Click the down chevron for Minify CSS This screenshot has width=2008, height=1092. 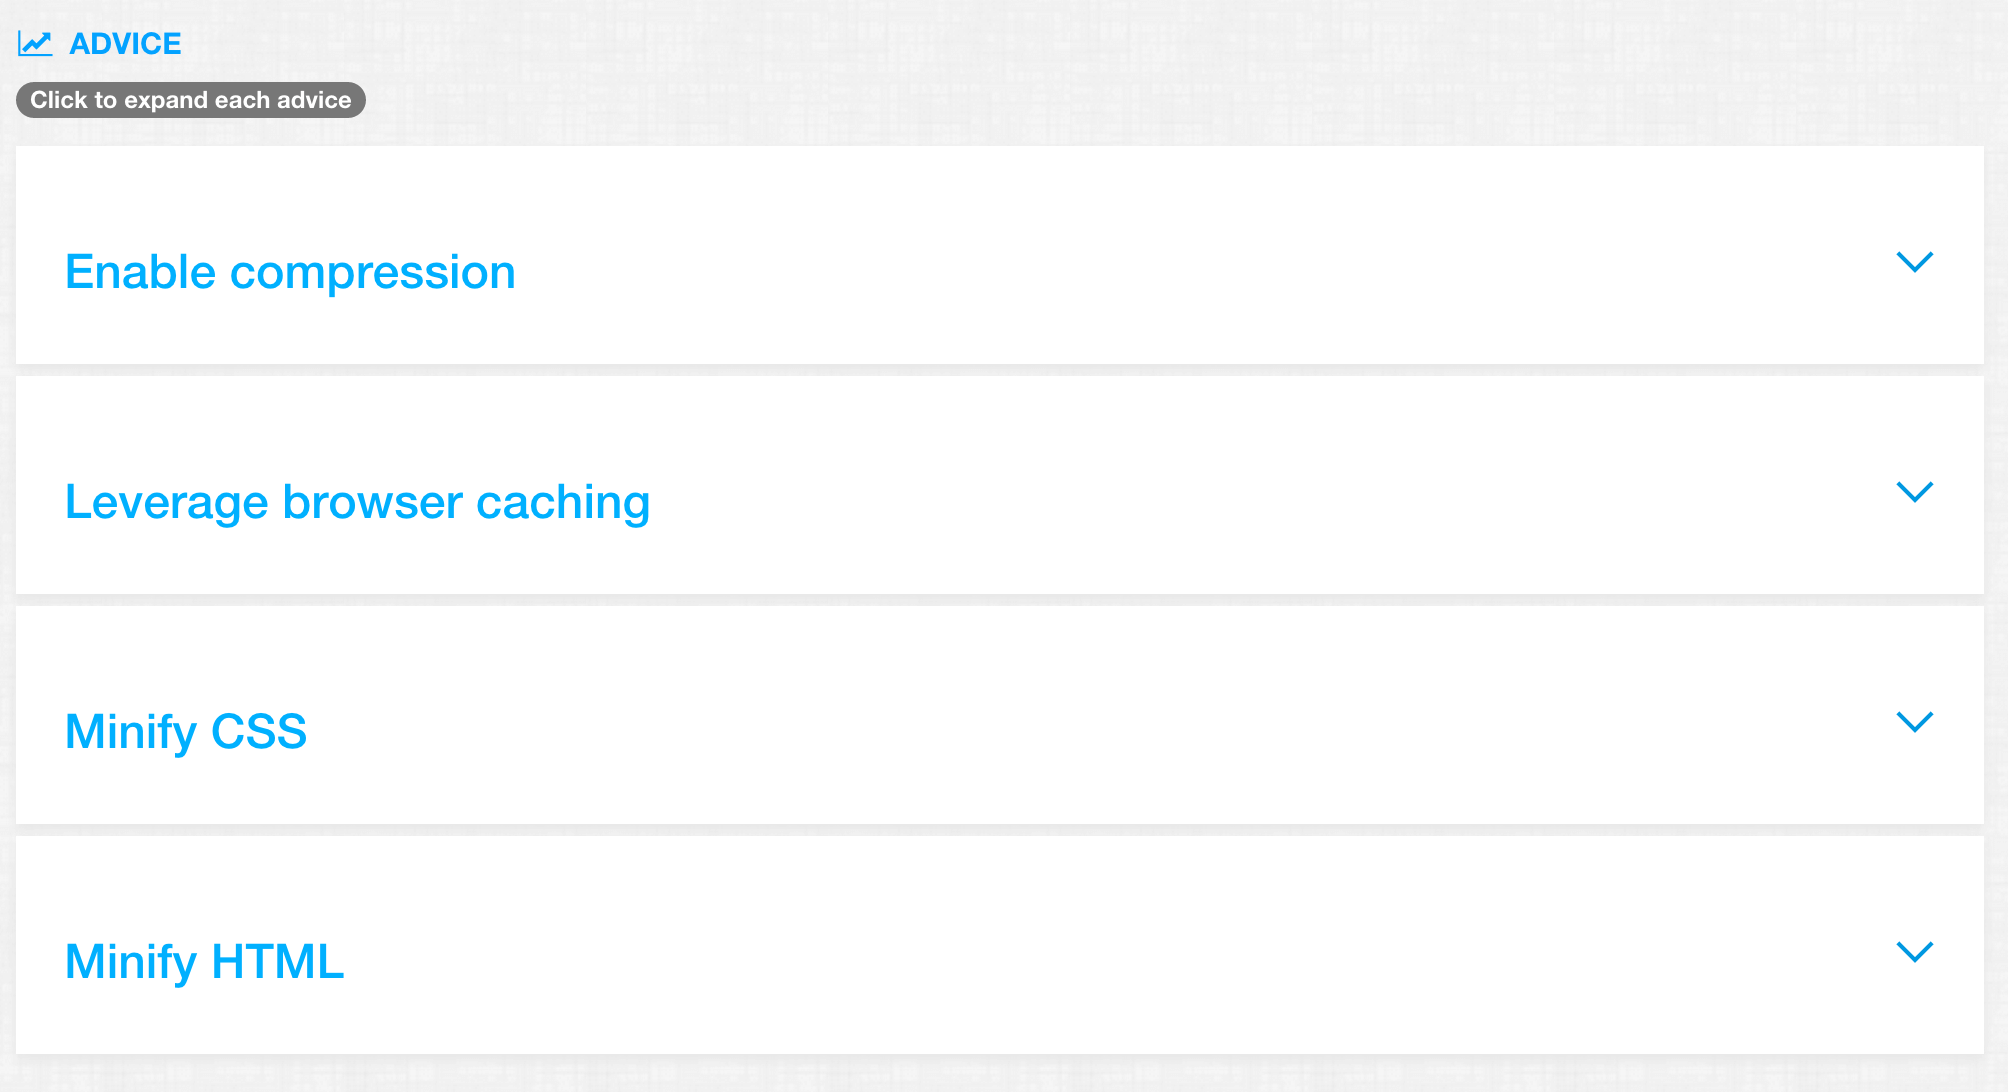[x=1915, y=722]
